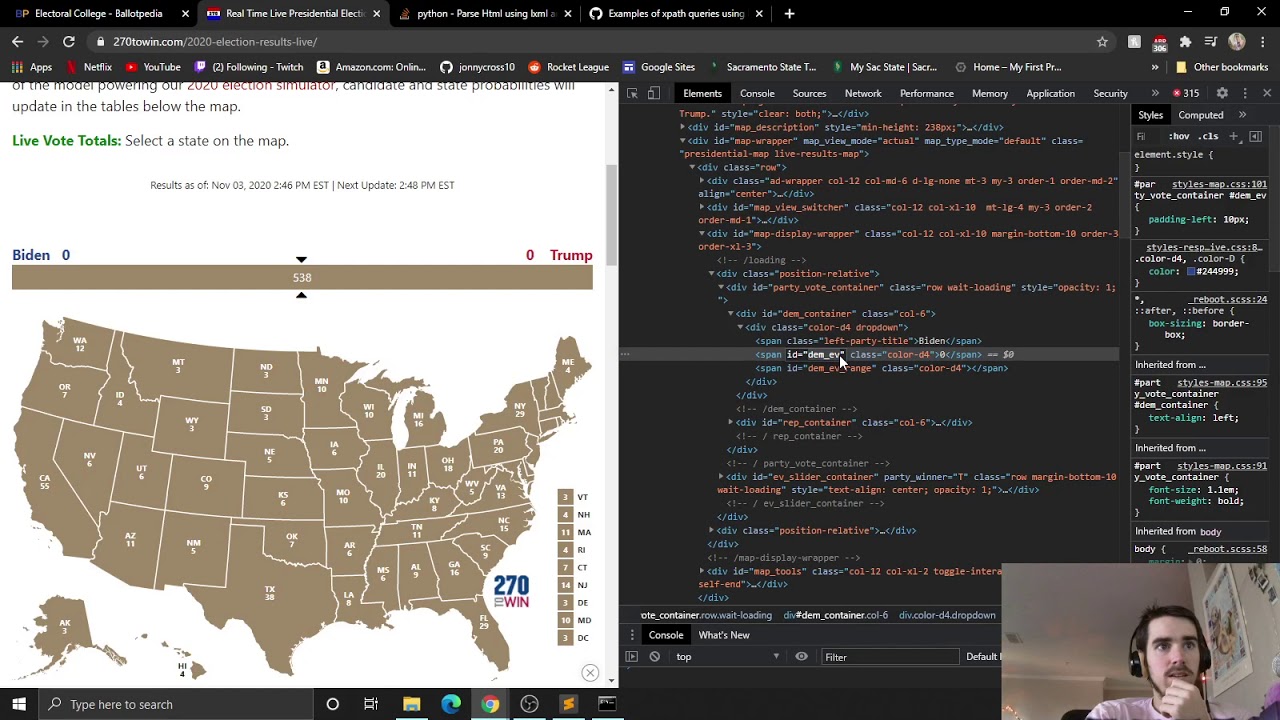The height and width of the screenshot is (720, 1280).
Task: Add a new style rule with plus icon
Action: tap(1234, 136)
